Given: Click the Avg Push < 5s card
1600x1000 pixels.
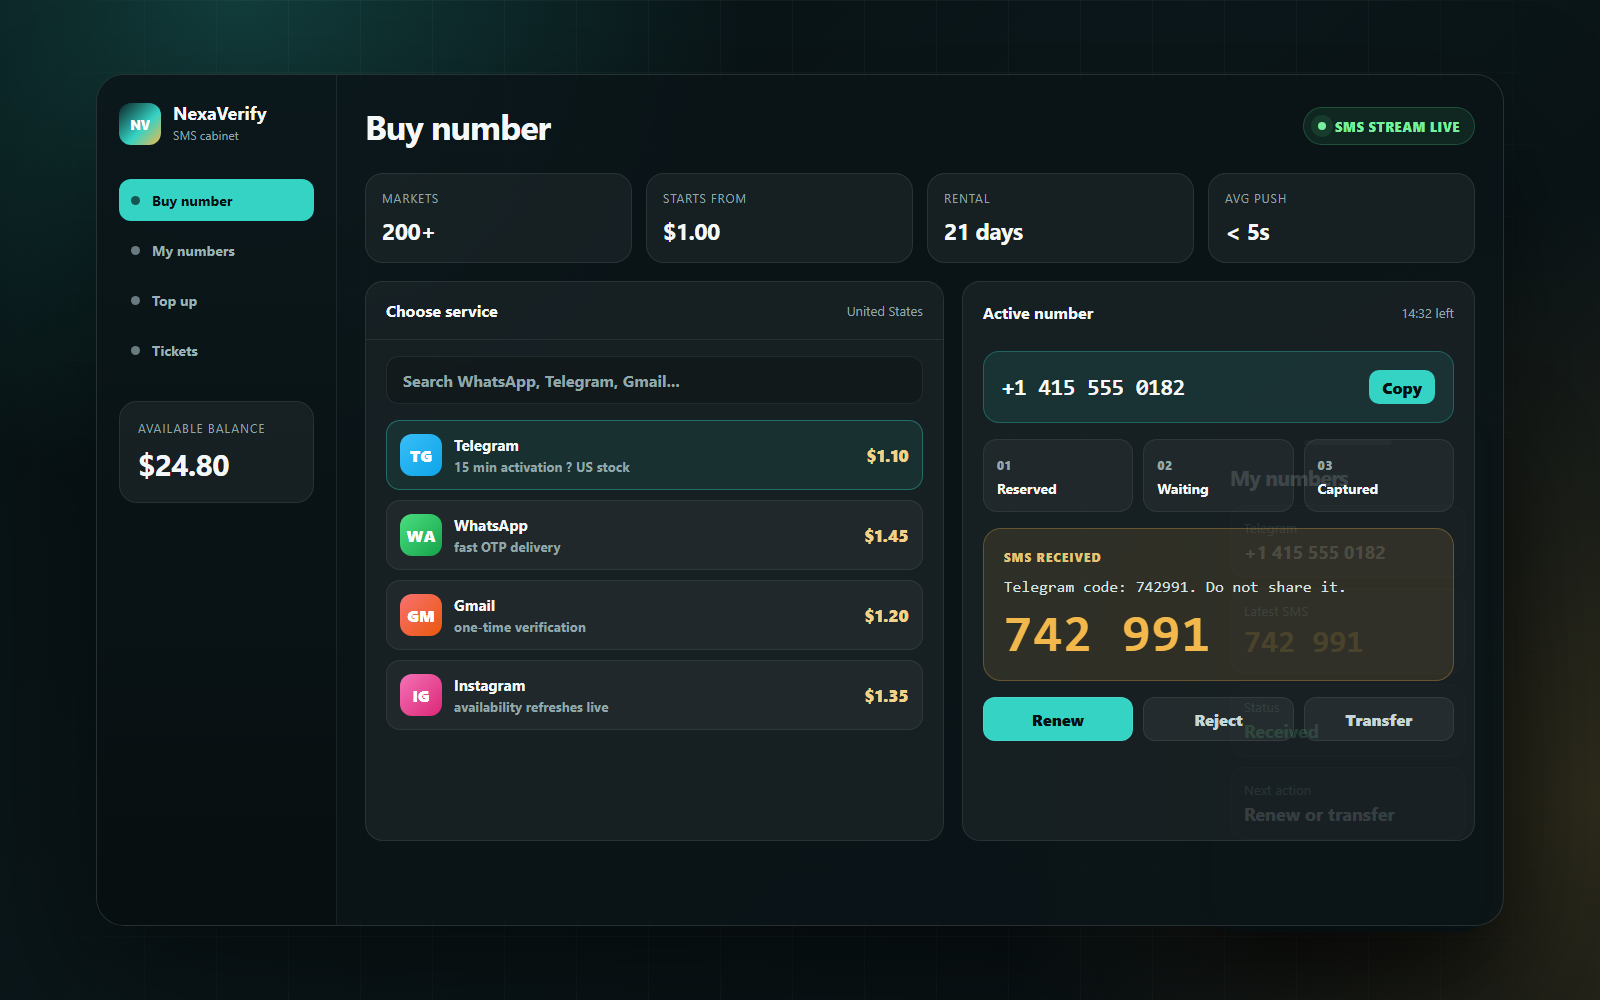Looking at the screenshot, I should click(x=1341, y=218).
